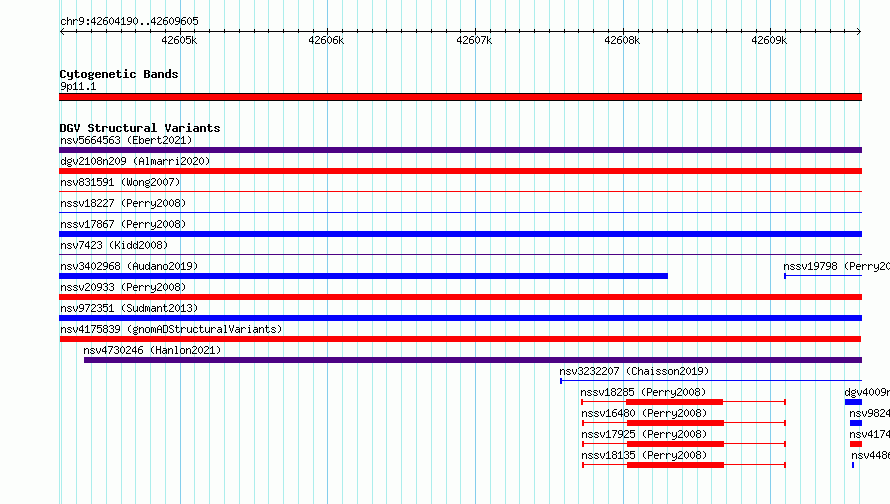Click the small blue dgv4009 variant bar
Screen dimensions: 890x504
click(853, 402)
